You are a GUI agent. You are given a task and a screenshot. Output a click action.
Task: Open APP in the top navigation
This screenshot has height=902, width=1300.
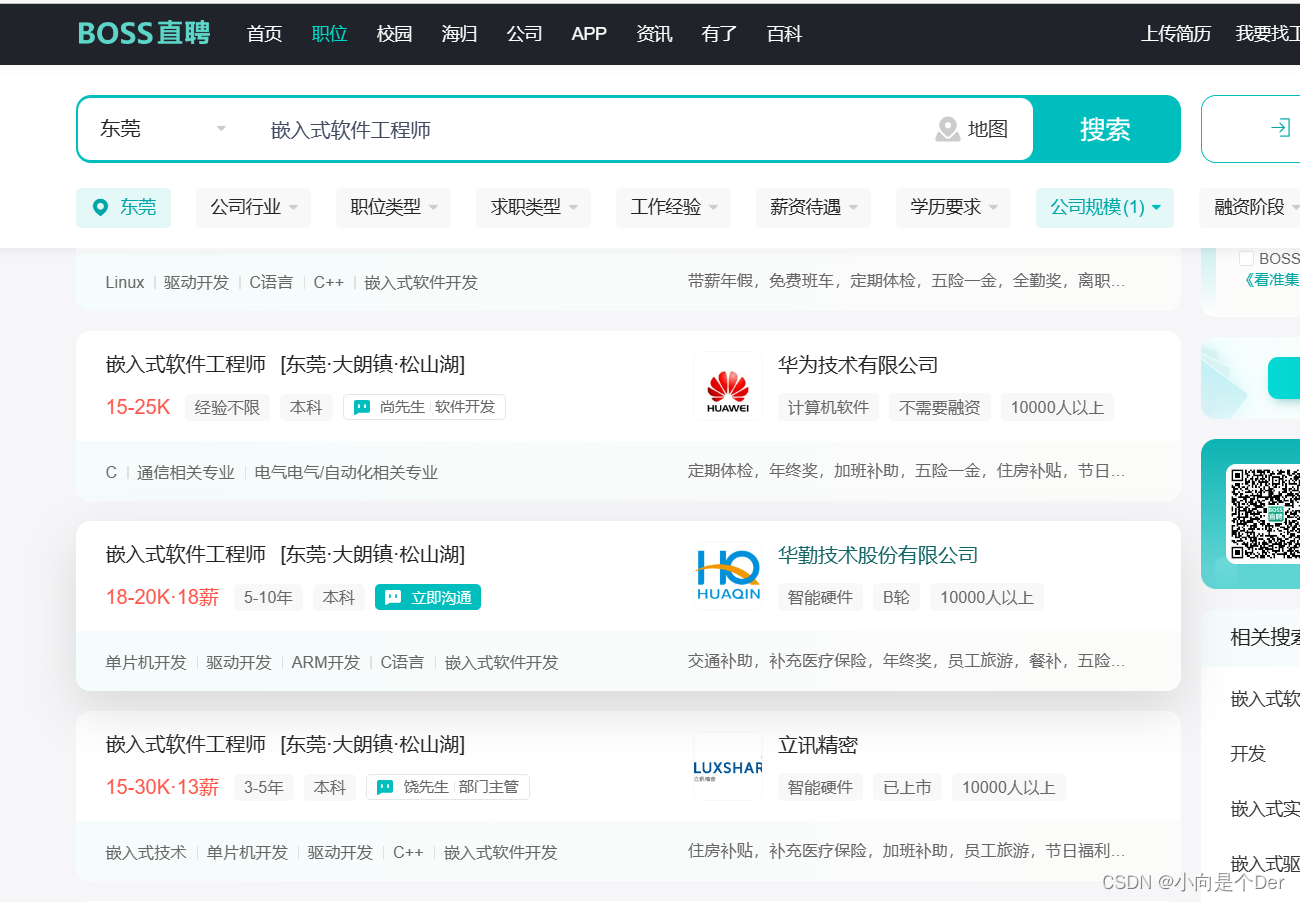[x=589, y=34]
